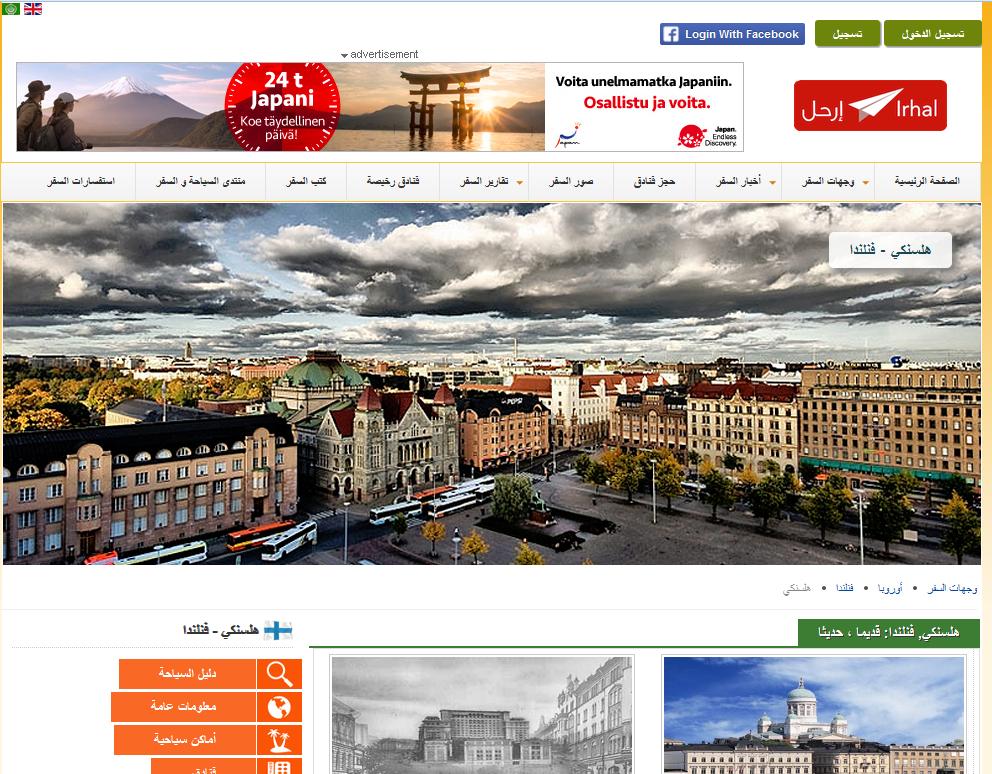The width and height of the screenshot is (992, 774).
Task: Click the palm tree tourist places icon
Action: click(x=279, y=740)
